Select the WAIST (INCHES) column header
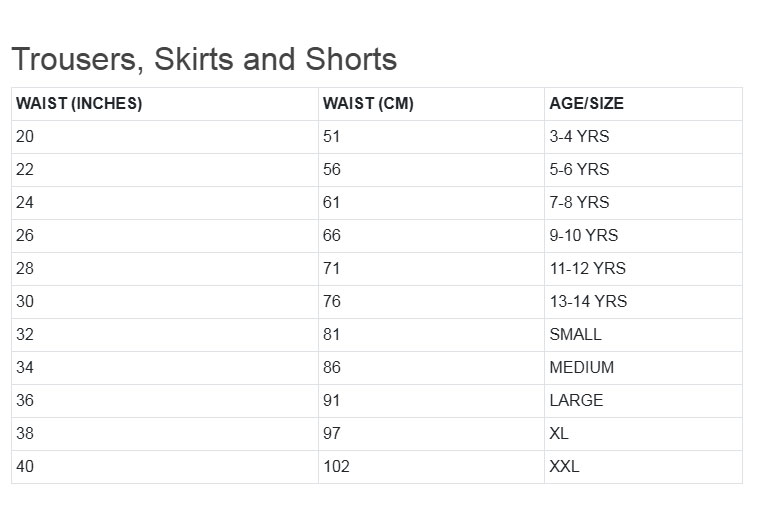Image resolution: width=757 pixels, height=530 pixels. (x=79, y=103)
